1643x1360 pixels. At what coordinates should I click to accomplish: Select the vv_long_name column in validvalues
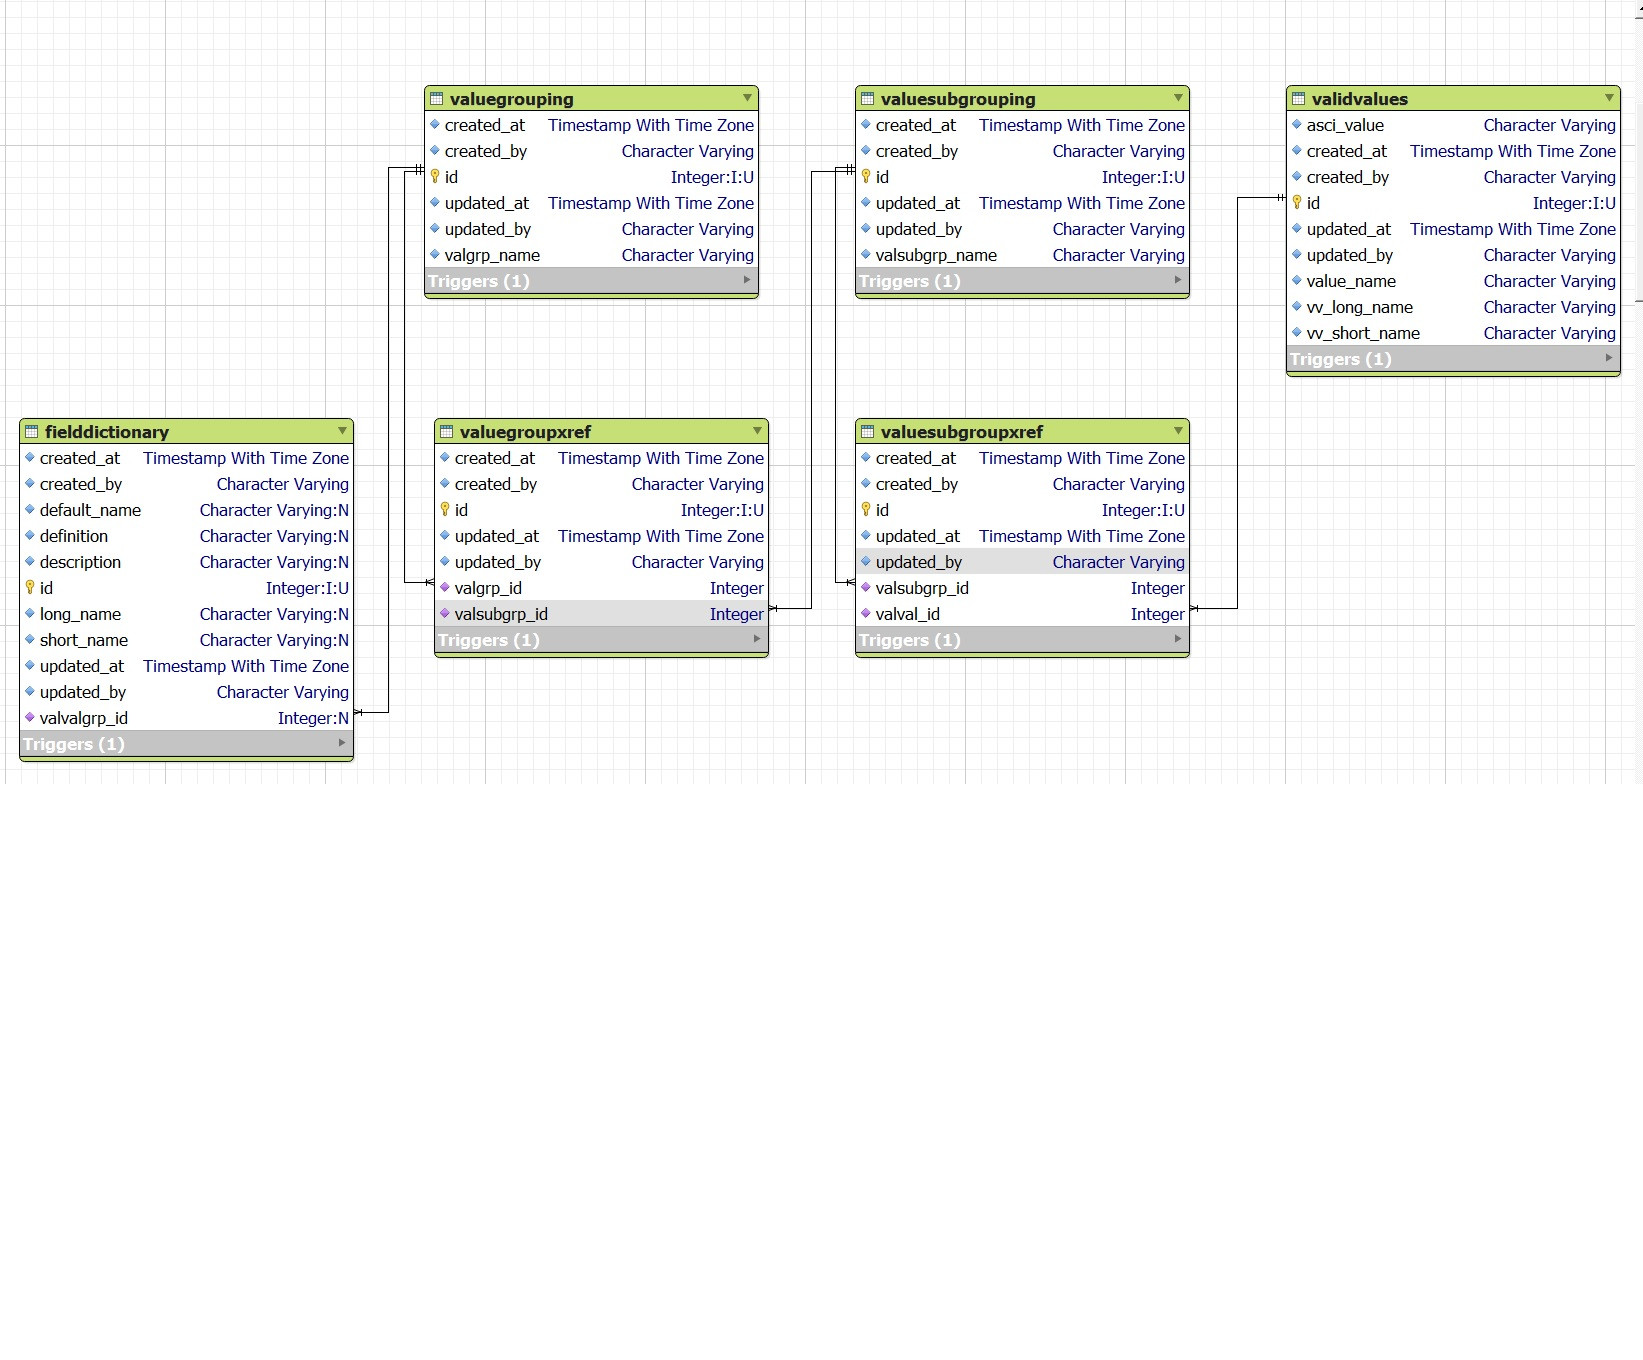point(1358,307)
